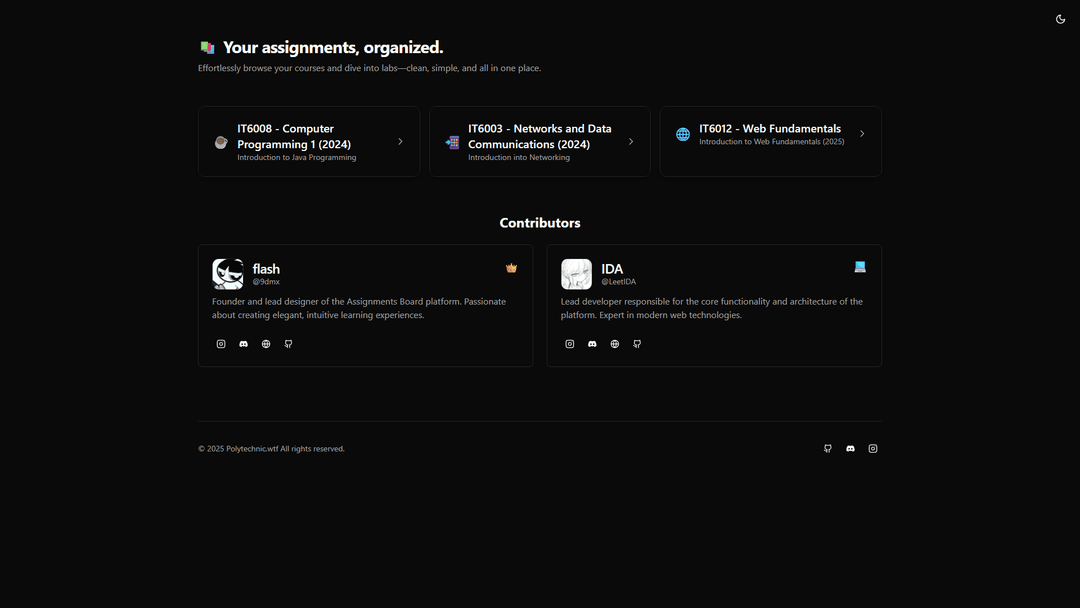
Task: Toggle dark mode with the moon icon
Action: [1060, 19]
